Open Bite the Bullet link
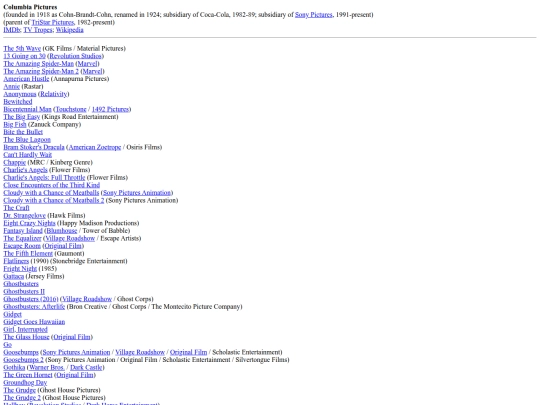 [23, 132]
